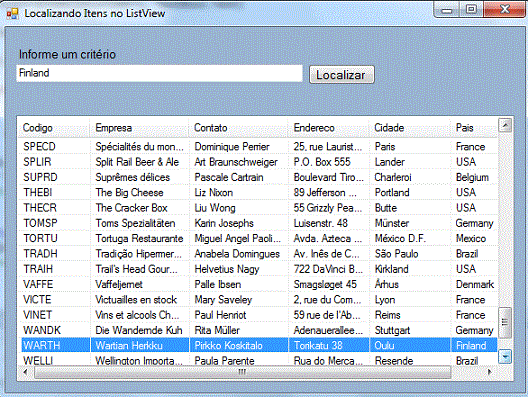Sort by the Contato column header
Image resolution: width=528 pixels, height=397 pixels.
238,128
